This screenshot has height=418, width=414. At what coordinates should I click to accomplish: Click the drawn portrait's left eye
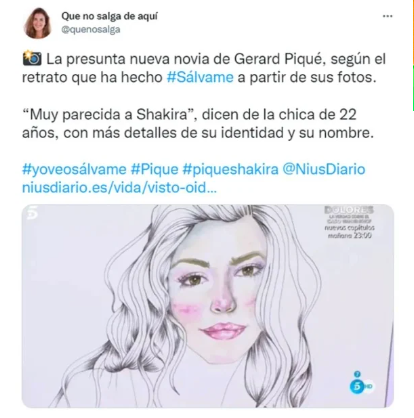[x=192, y=280]
